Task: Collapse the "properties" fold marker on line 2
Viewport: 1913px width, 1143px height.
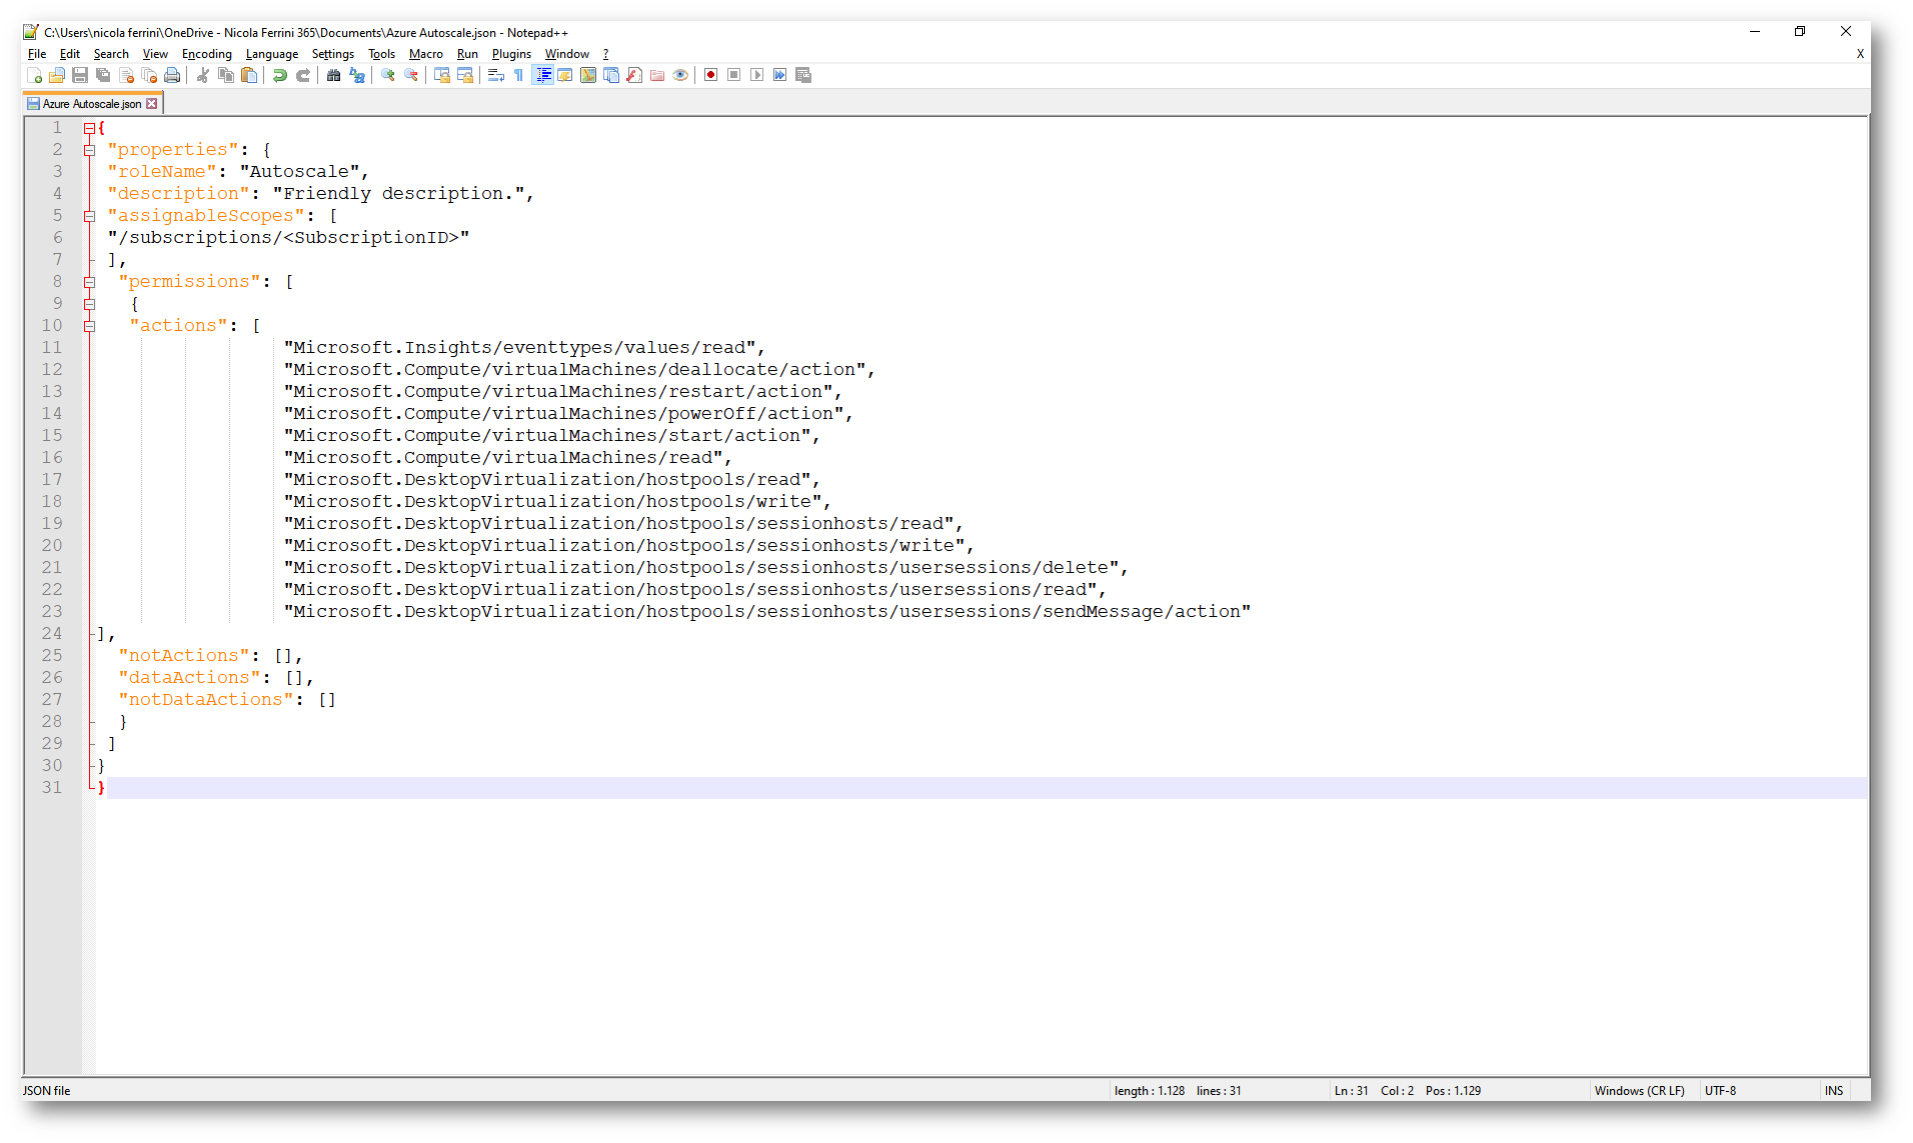Action: tap(89, 150)
